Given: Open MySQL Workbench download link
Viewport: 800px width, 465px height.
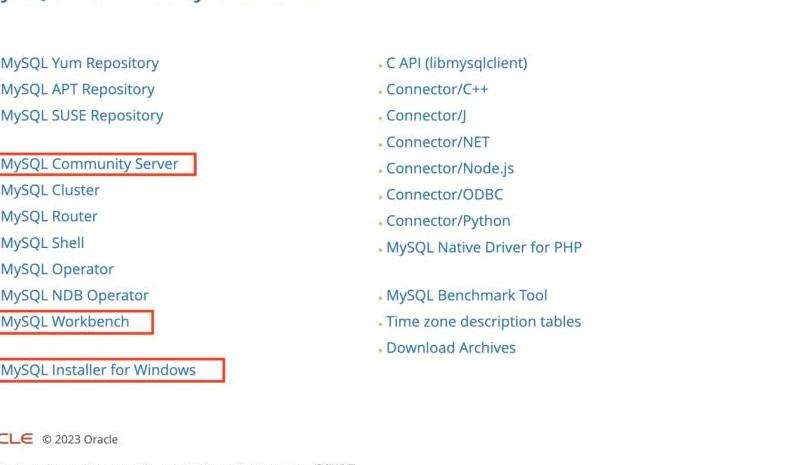Looking at the screenshot, I should (65, 321).
